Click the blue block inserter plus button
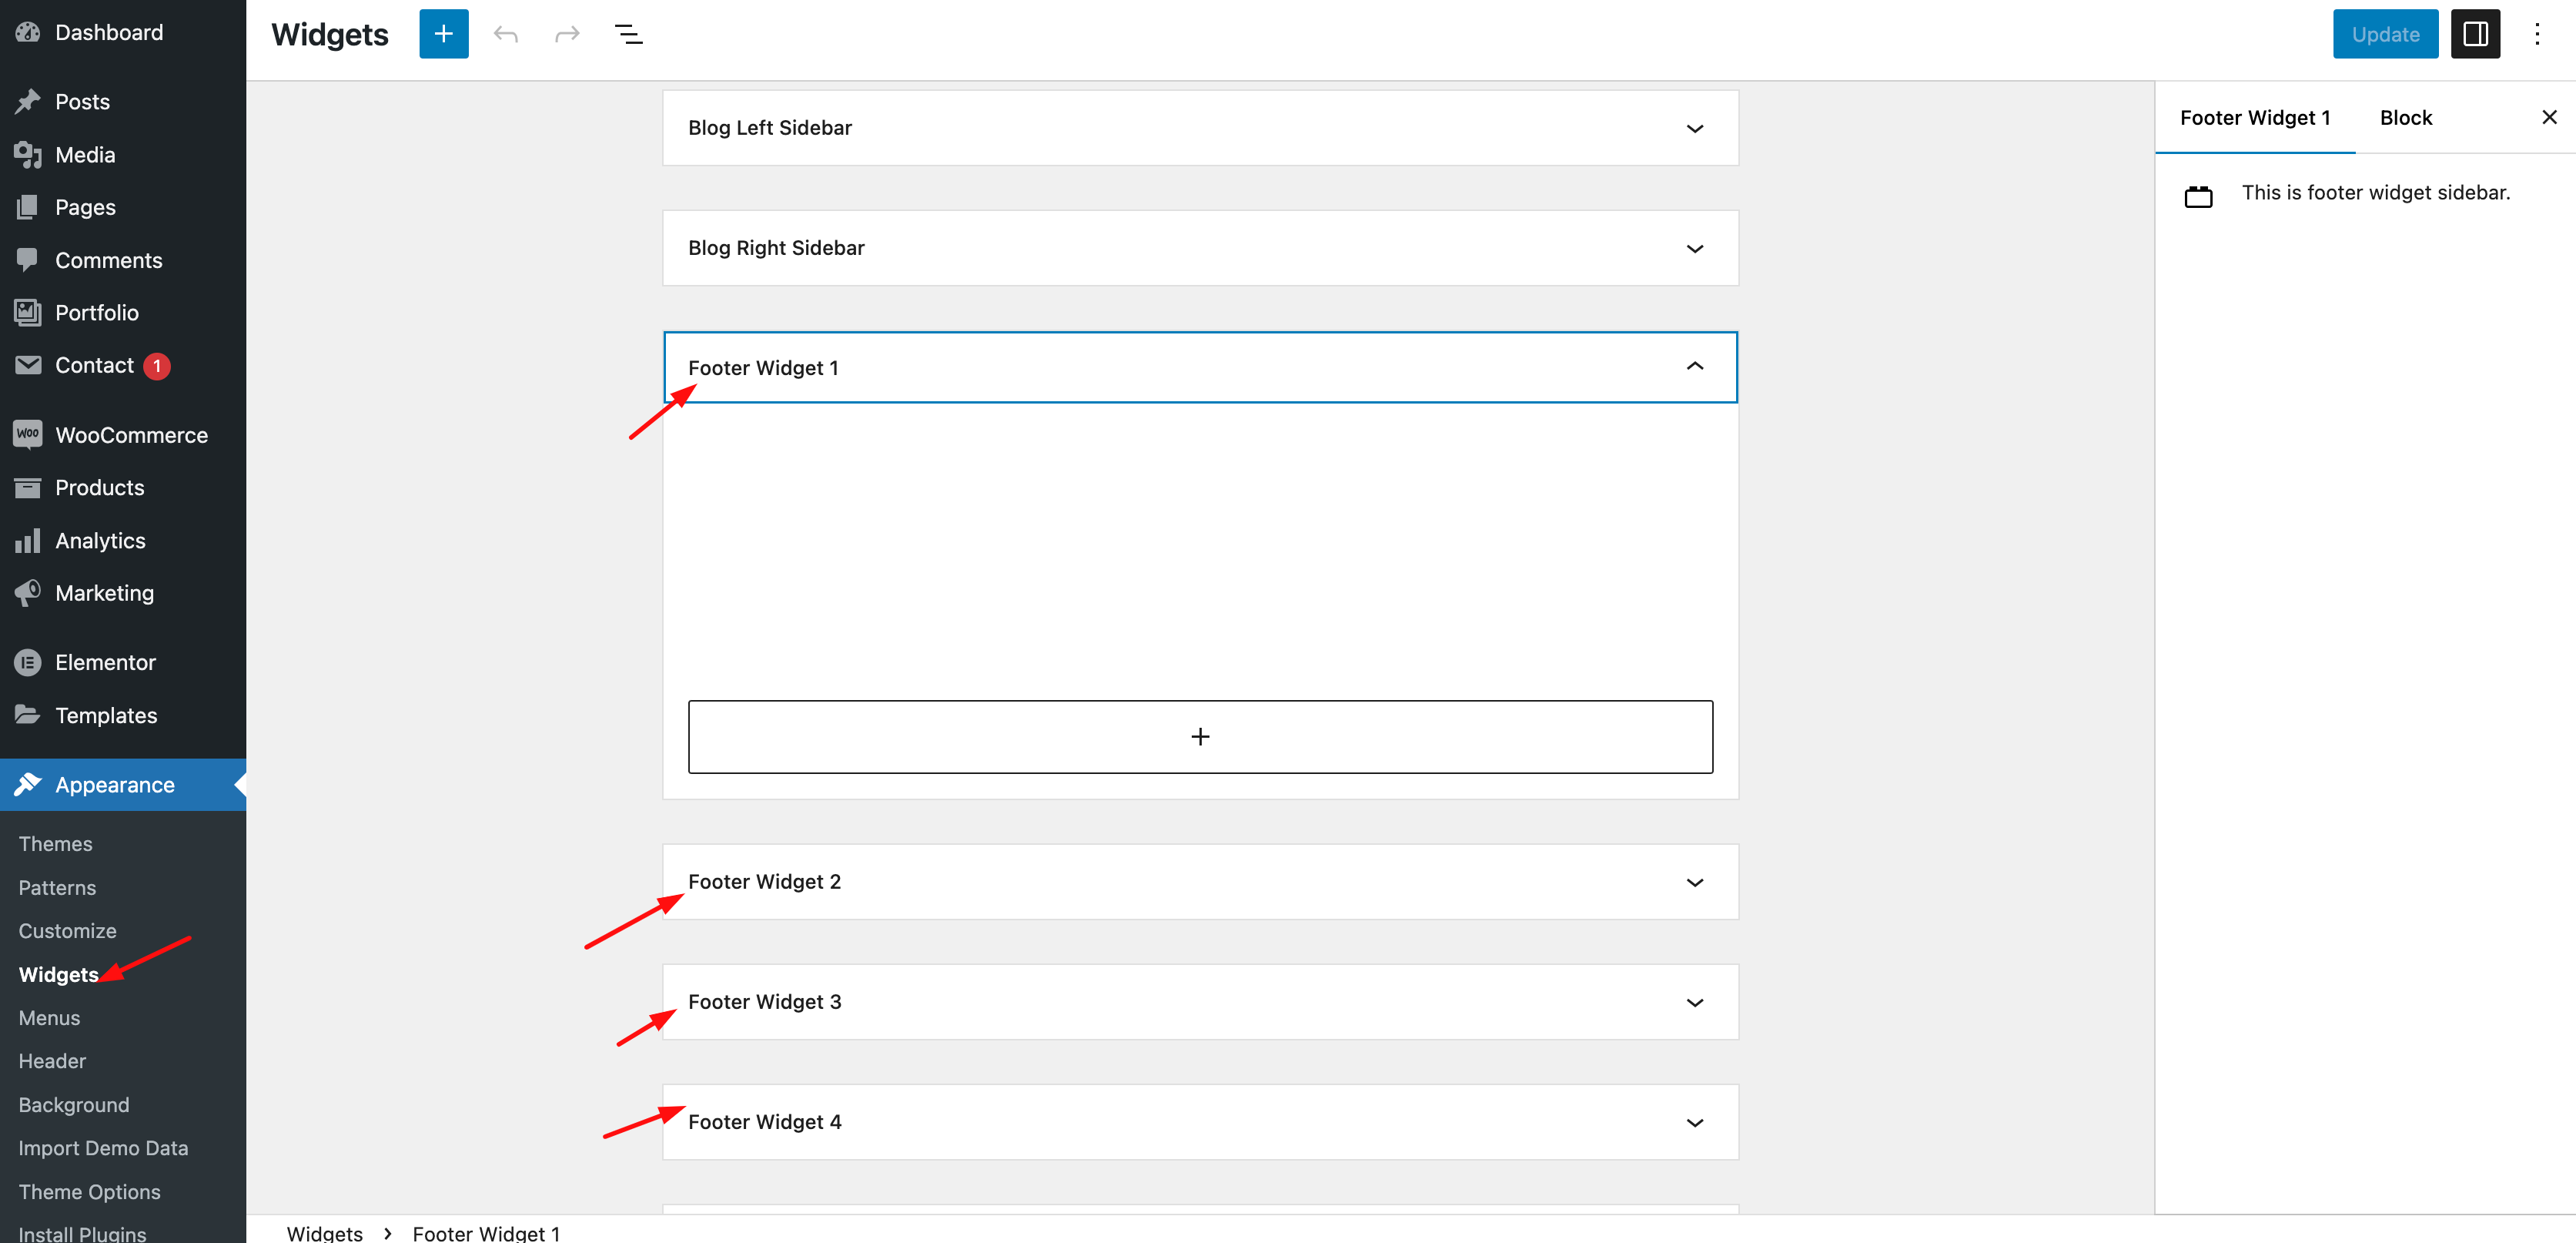The width and height of the screenshot is (2576, 1243). (443, 34)
